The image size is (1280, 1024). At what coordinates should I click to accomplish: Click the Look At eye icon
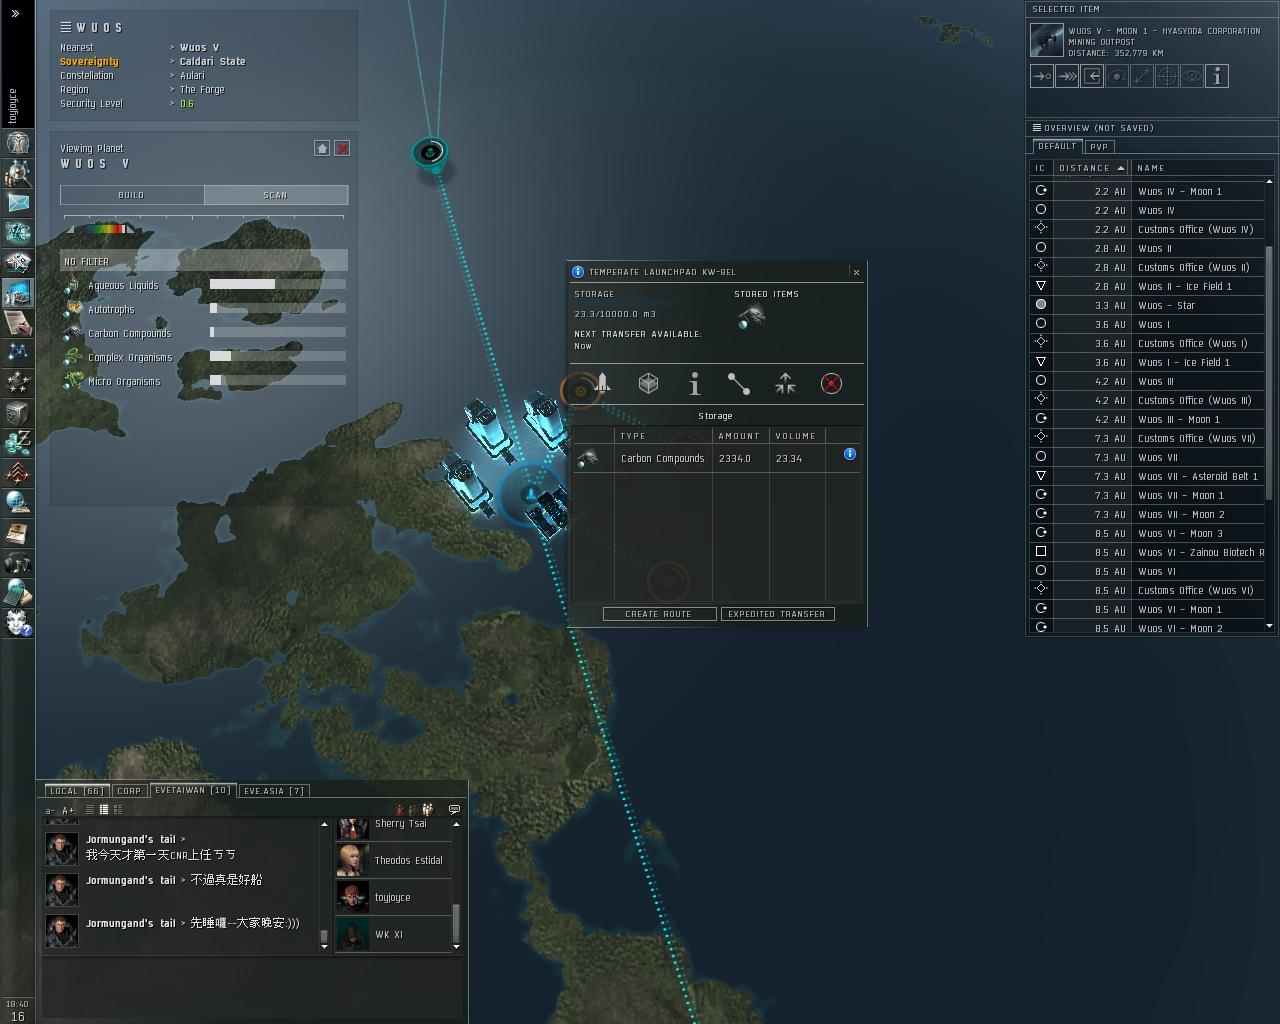pos(1192,76)
